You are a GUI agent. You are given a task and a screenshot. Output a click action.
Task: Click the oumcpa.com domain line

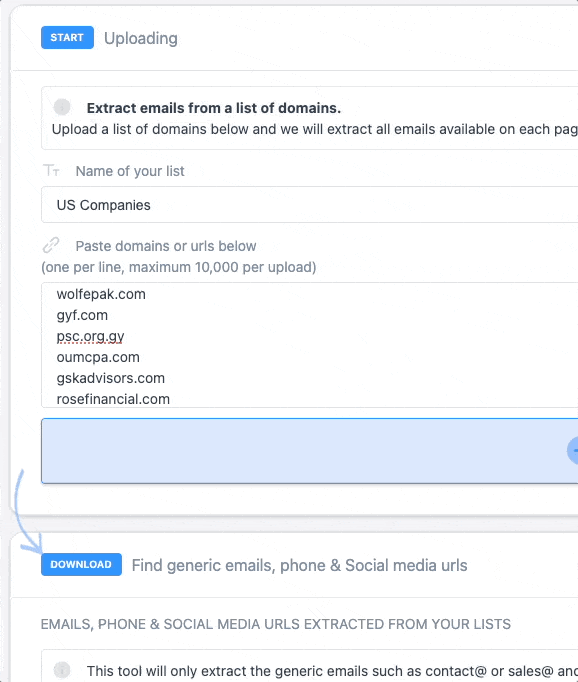click(x=98, y=357)
